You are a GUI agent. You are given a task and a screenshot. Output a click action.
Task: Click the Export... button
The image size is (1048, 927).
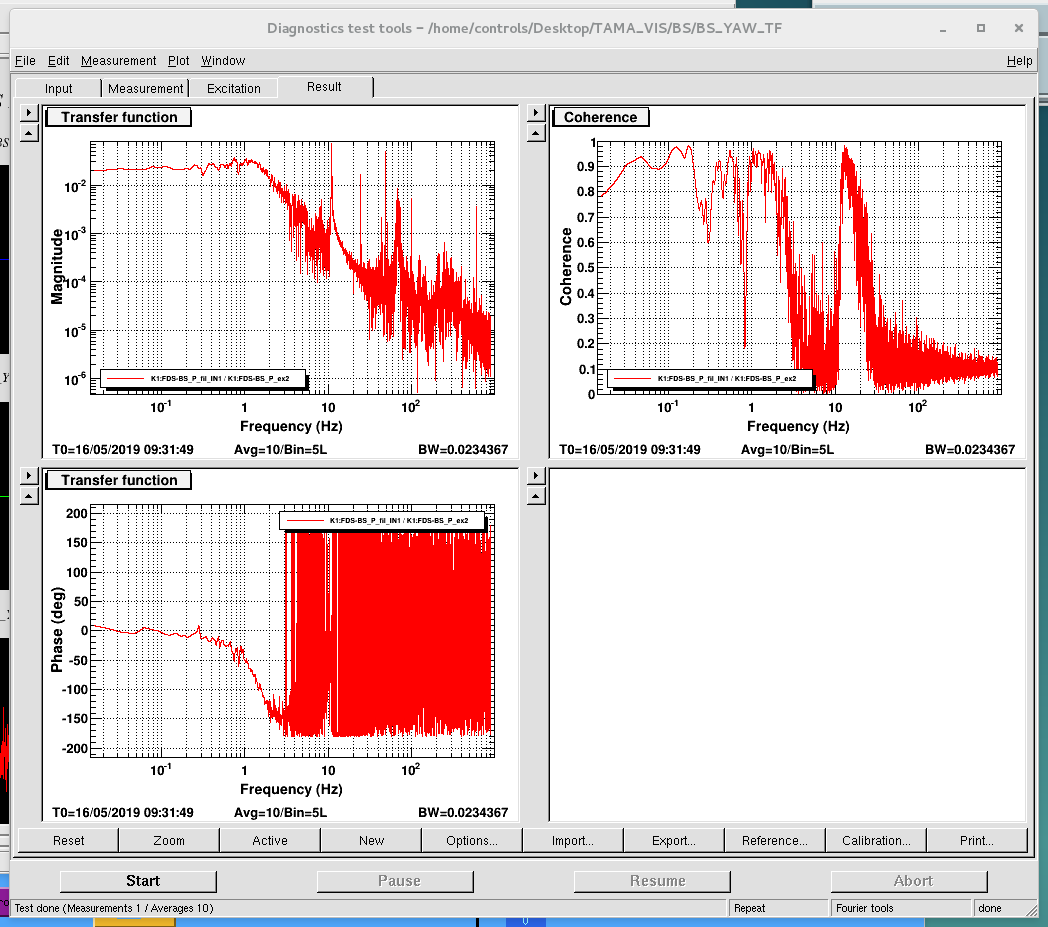pos(674,841)
